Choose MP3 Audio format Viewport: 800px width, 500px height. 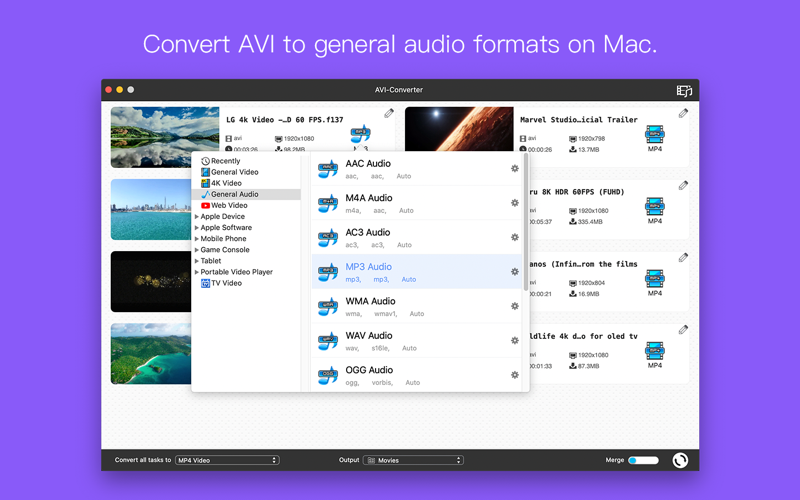coord(416,272)
